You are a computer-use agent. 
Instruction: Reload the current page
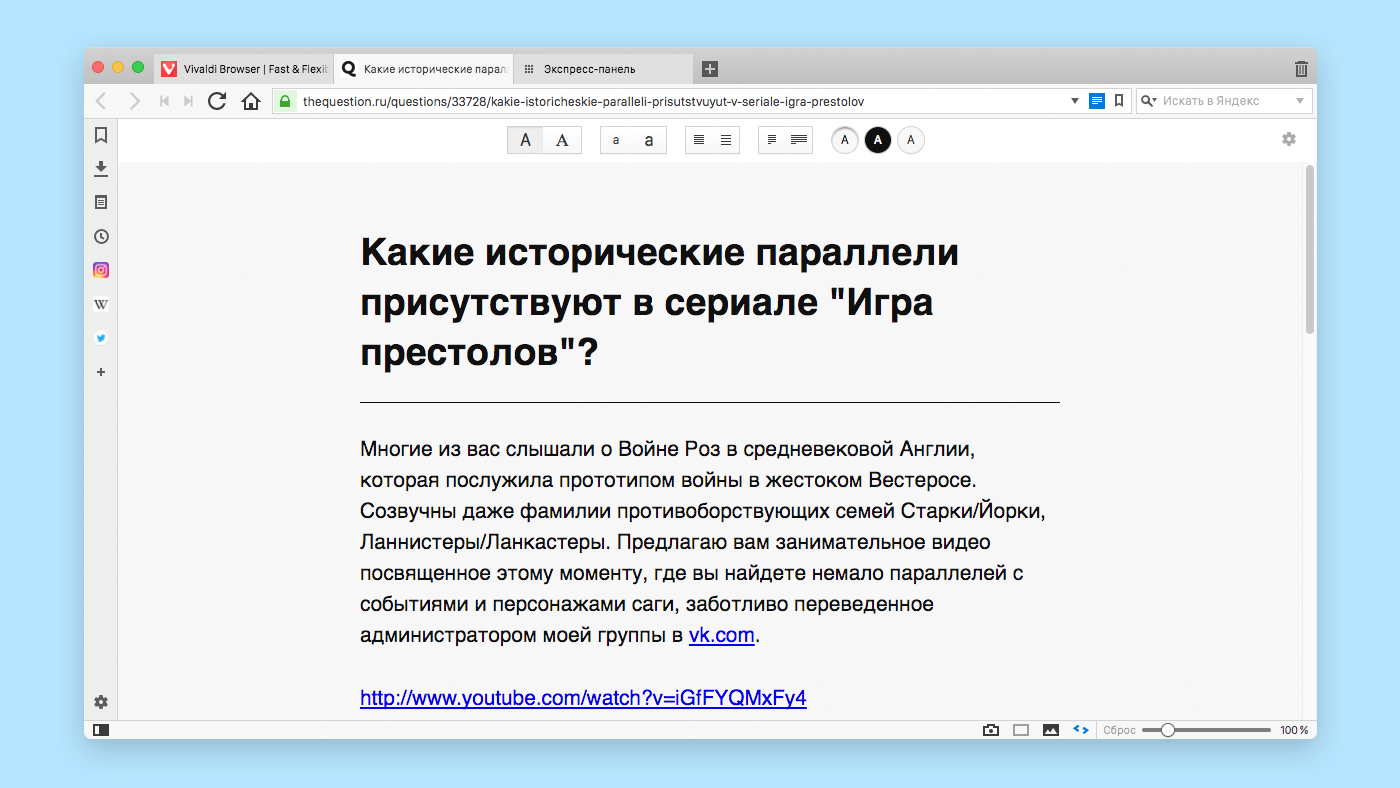[x=217, y=101]
